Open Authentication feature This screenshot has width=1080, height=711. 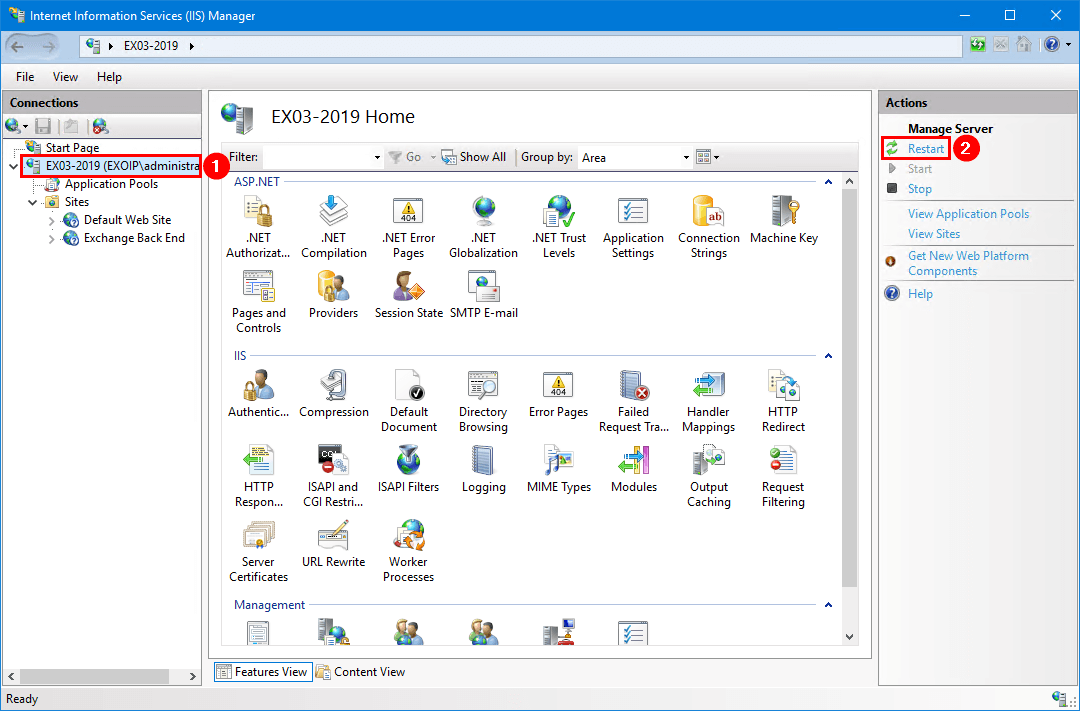258,393
